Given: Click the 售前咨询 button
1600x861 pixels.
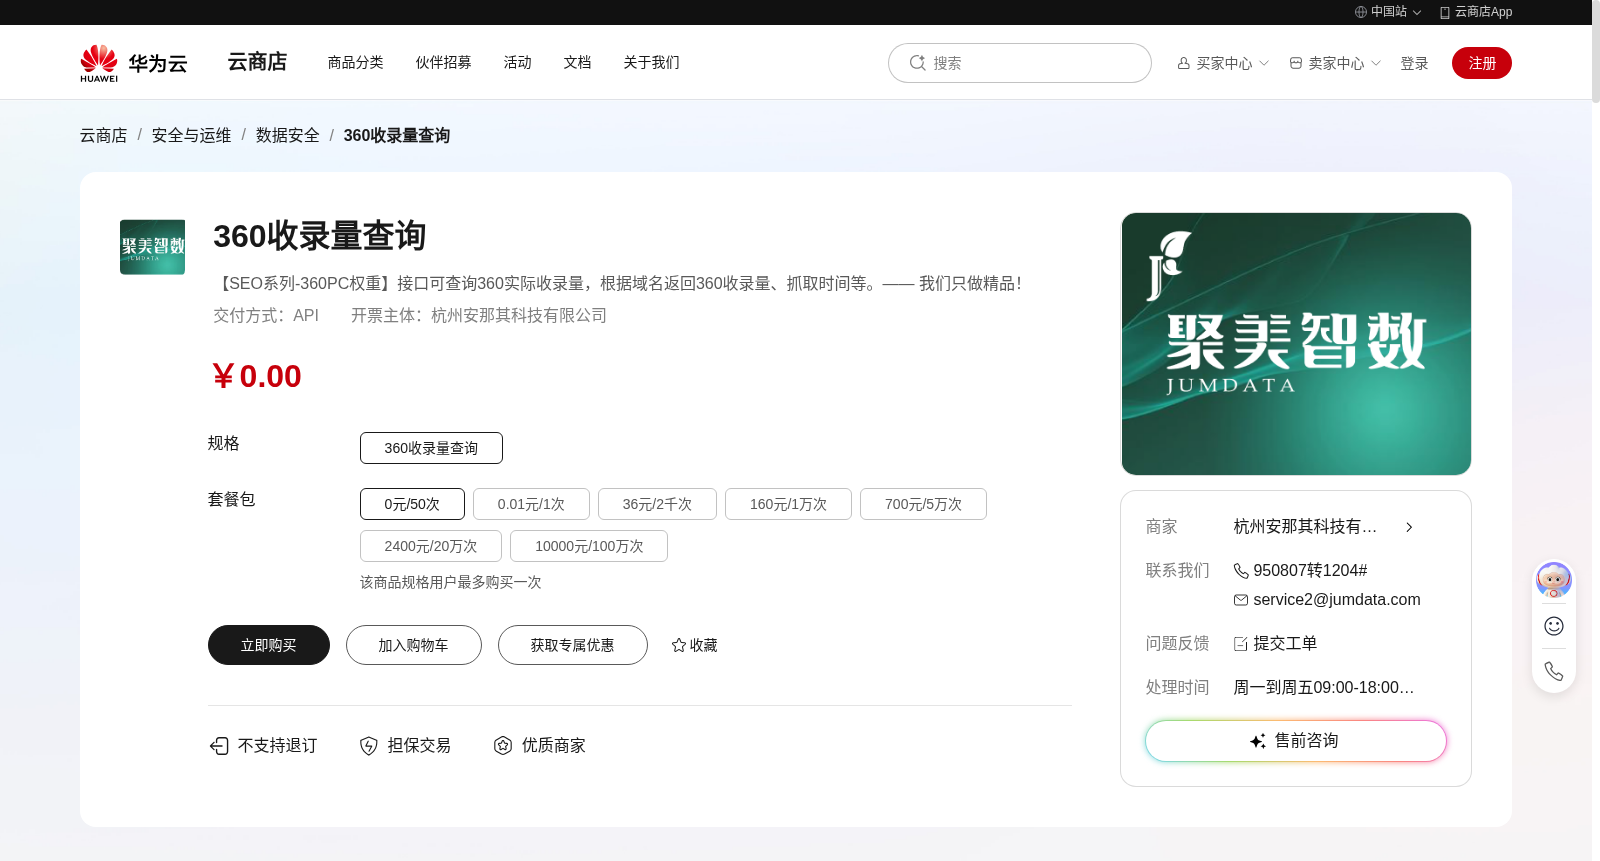Looking at the screenshot, I should (x=1296, y=741).
